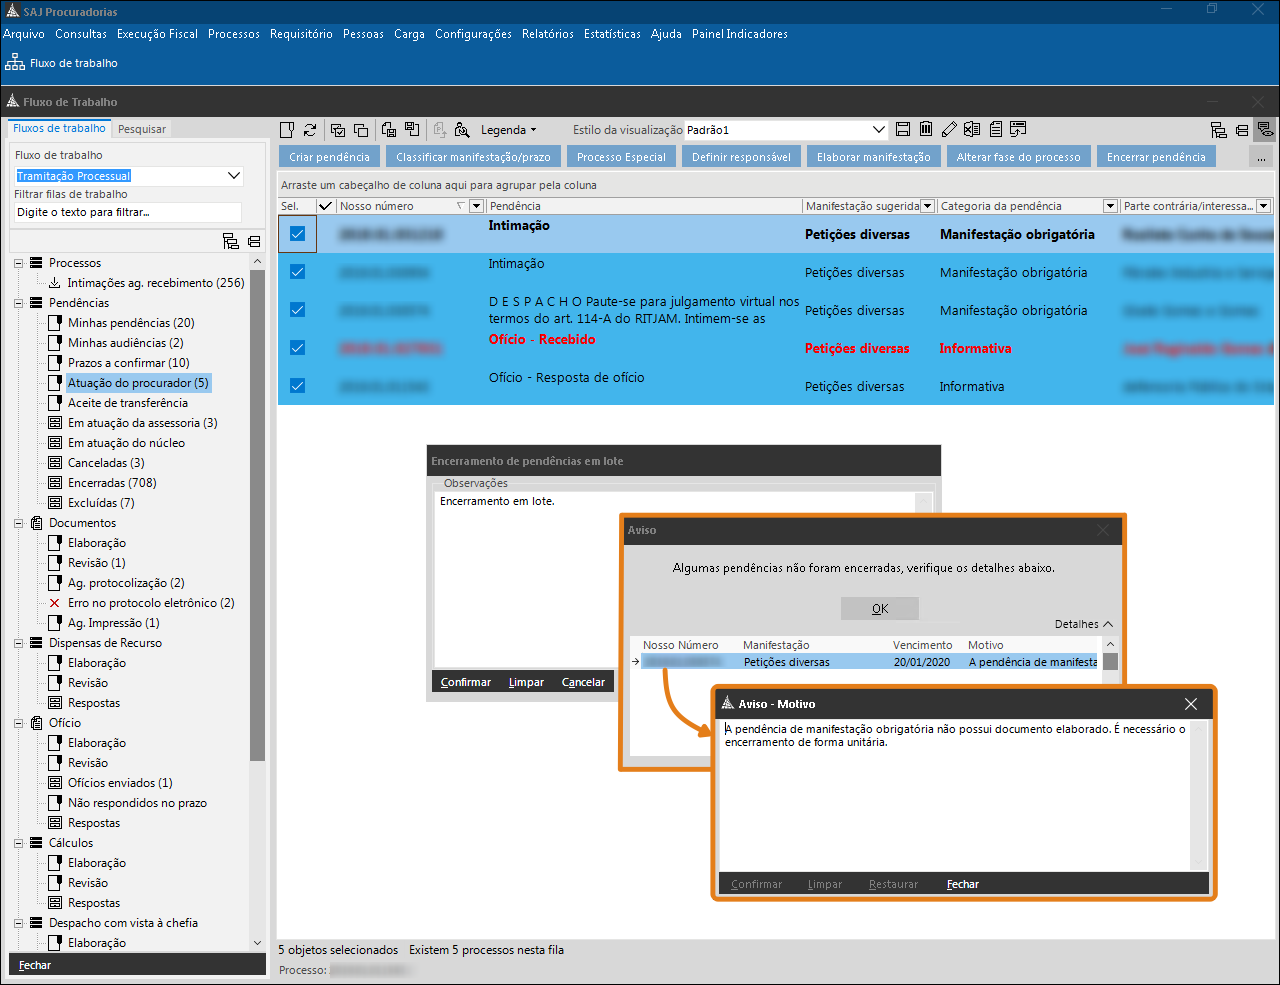Click the Encerrar pendência button
This screenshot has height=985, width=1280.
(1156, 157)
